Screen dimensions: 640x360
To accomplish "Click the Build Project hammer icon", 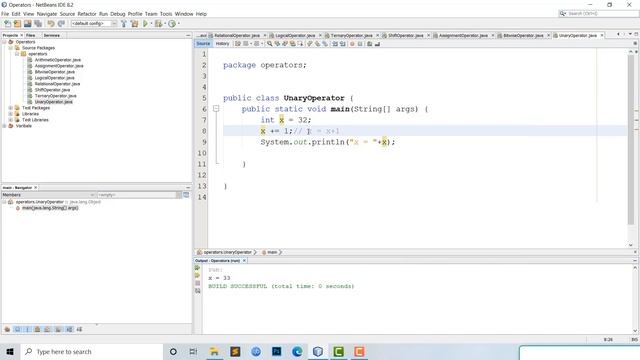I will [124, 24].
